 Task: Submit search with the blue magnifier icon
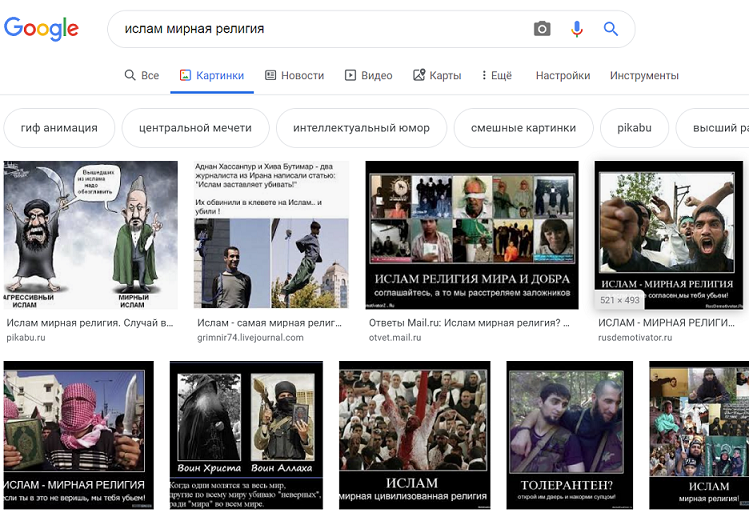pyautogui.click(x=610, y=29)
